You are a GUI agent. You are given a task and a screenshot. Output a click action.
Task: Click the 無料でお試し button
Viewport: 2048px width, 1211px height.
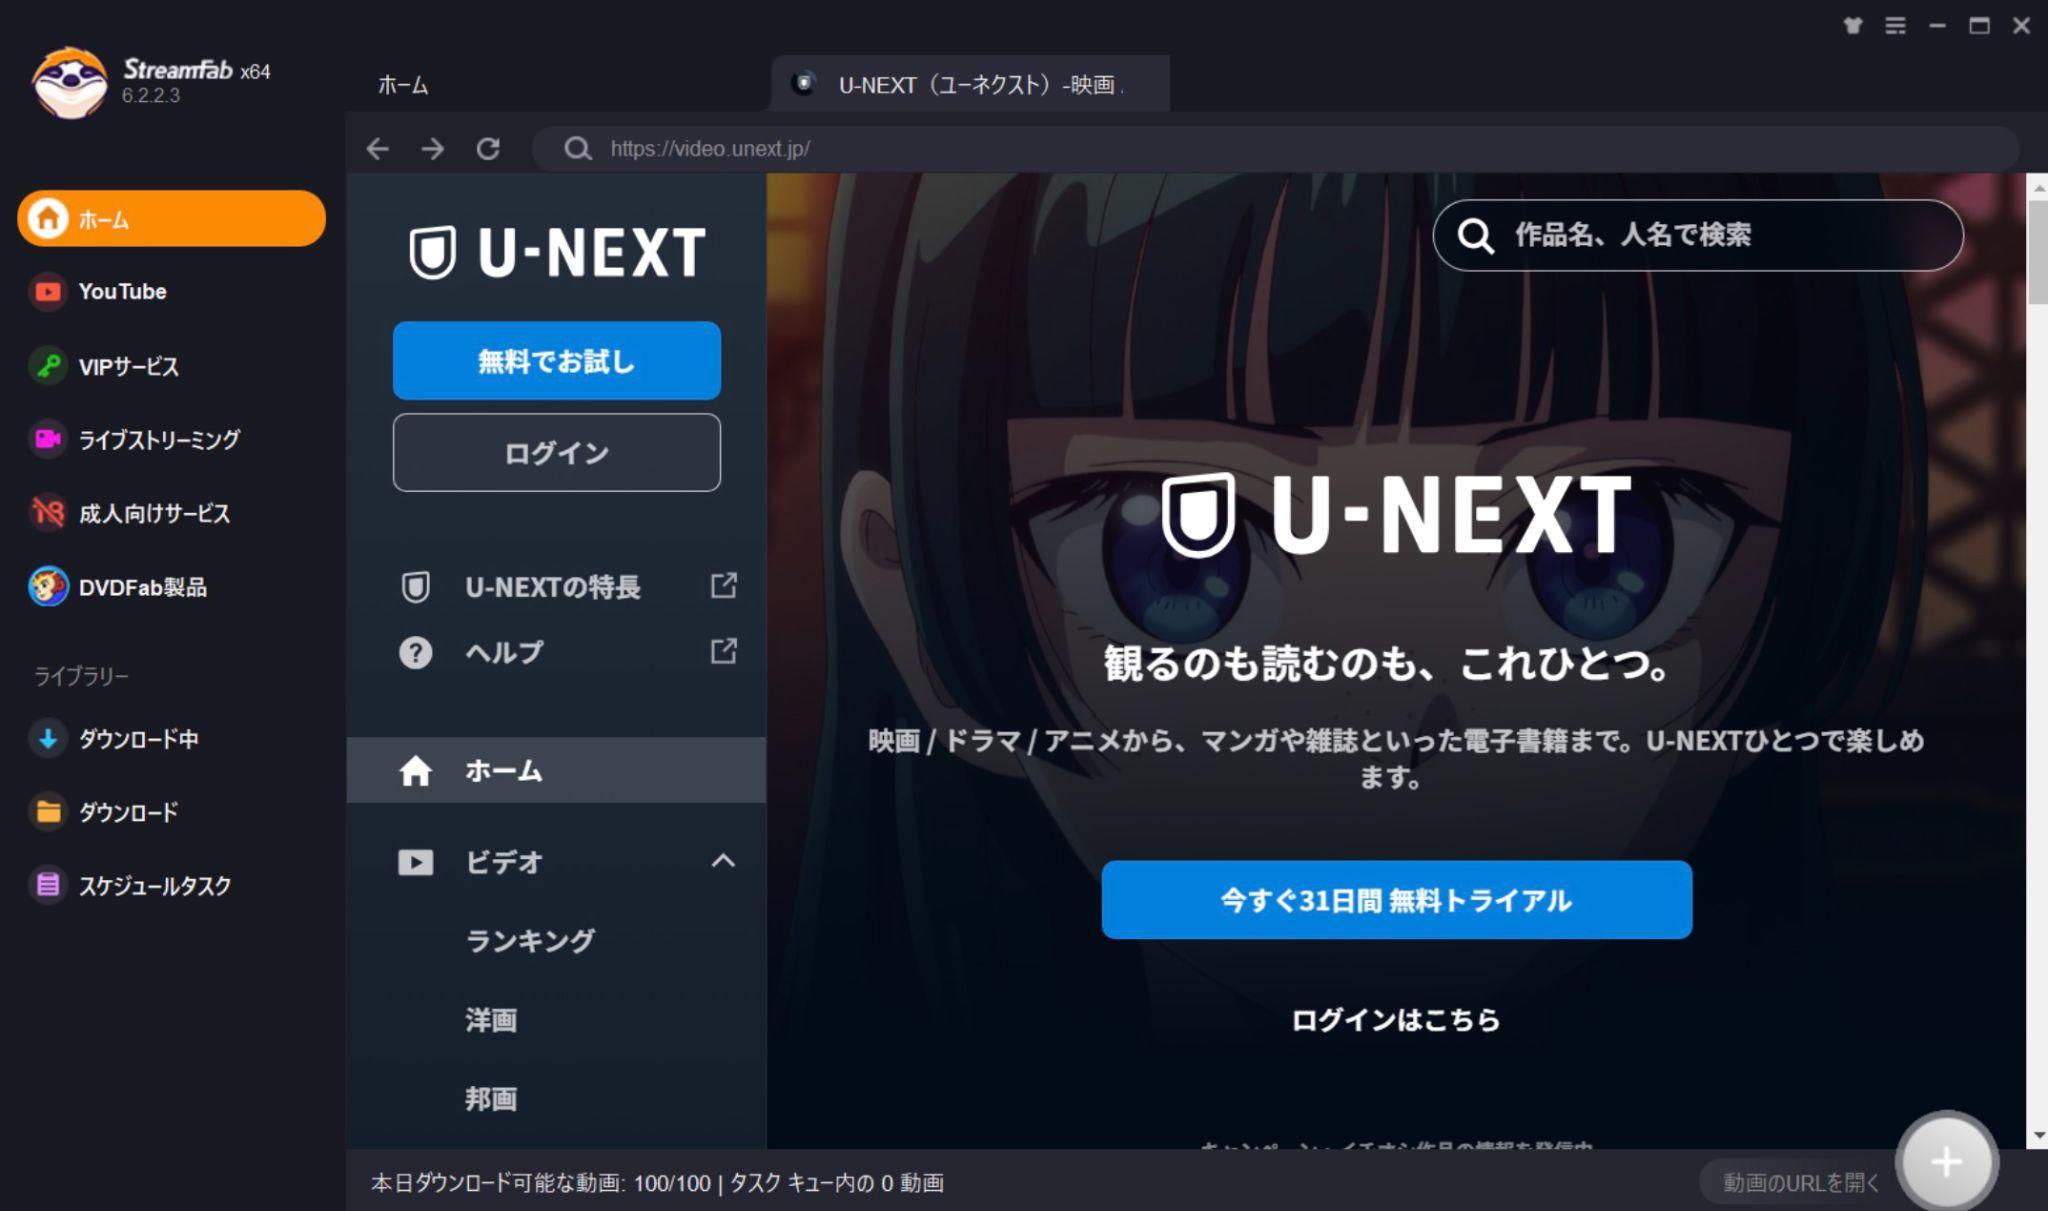(x=557, y=361)
